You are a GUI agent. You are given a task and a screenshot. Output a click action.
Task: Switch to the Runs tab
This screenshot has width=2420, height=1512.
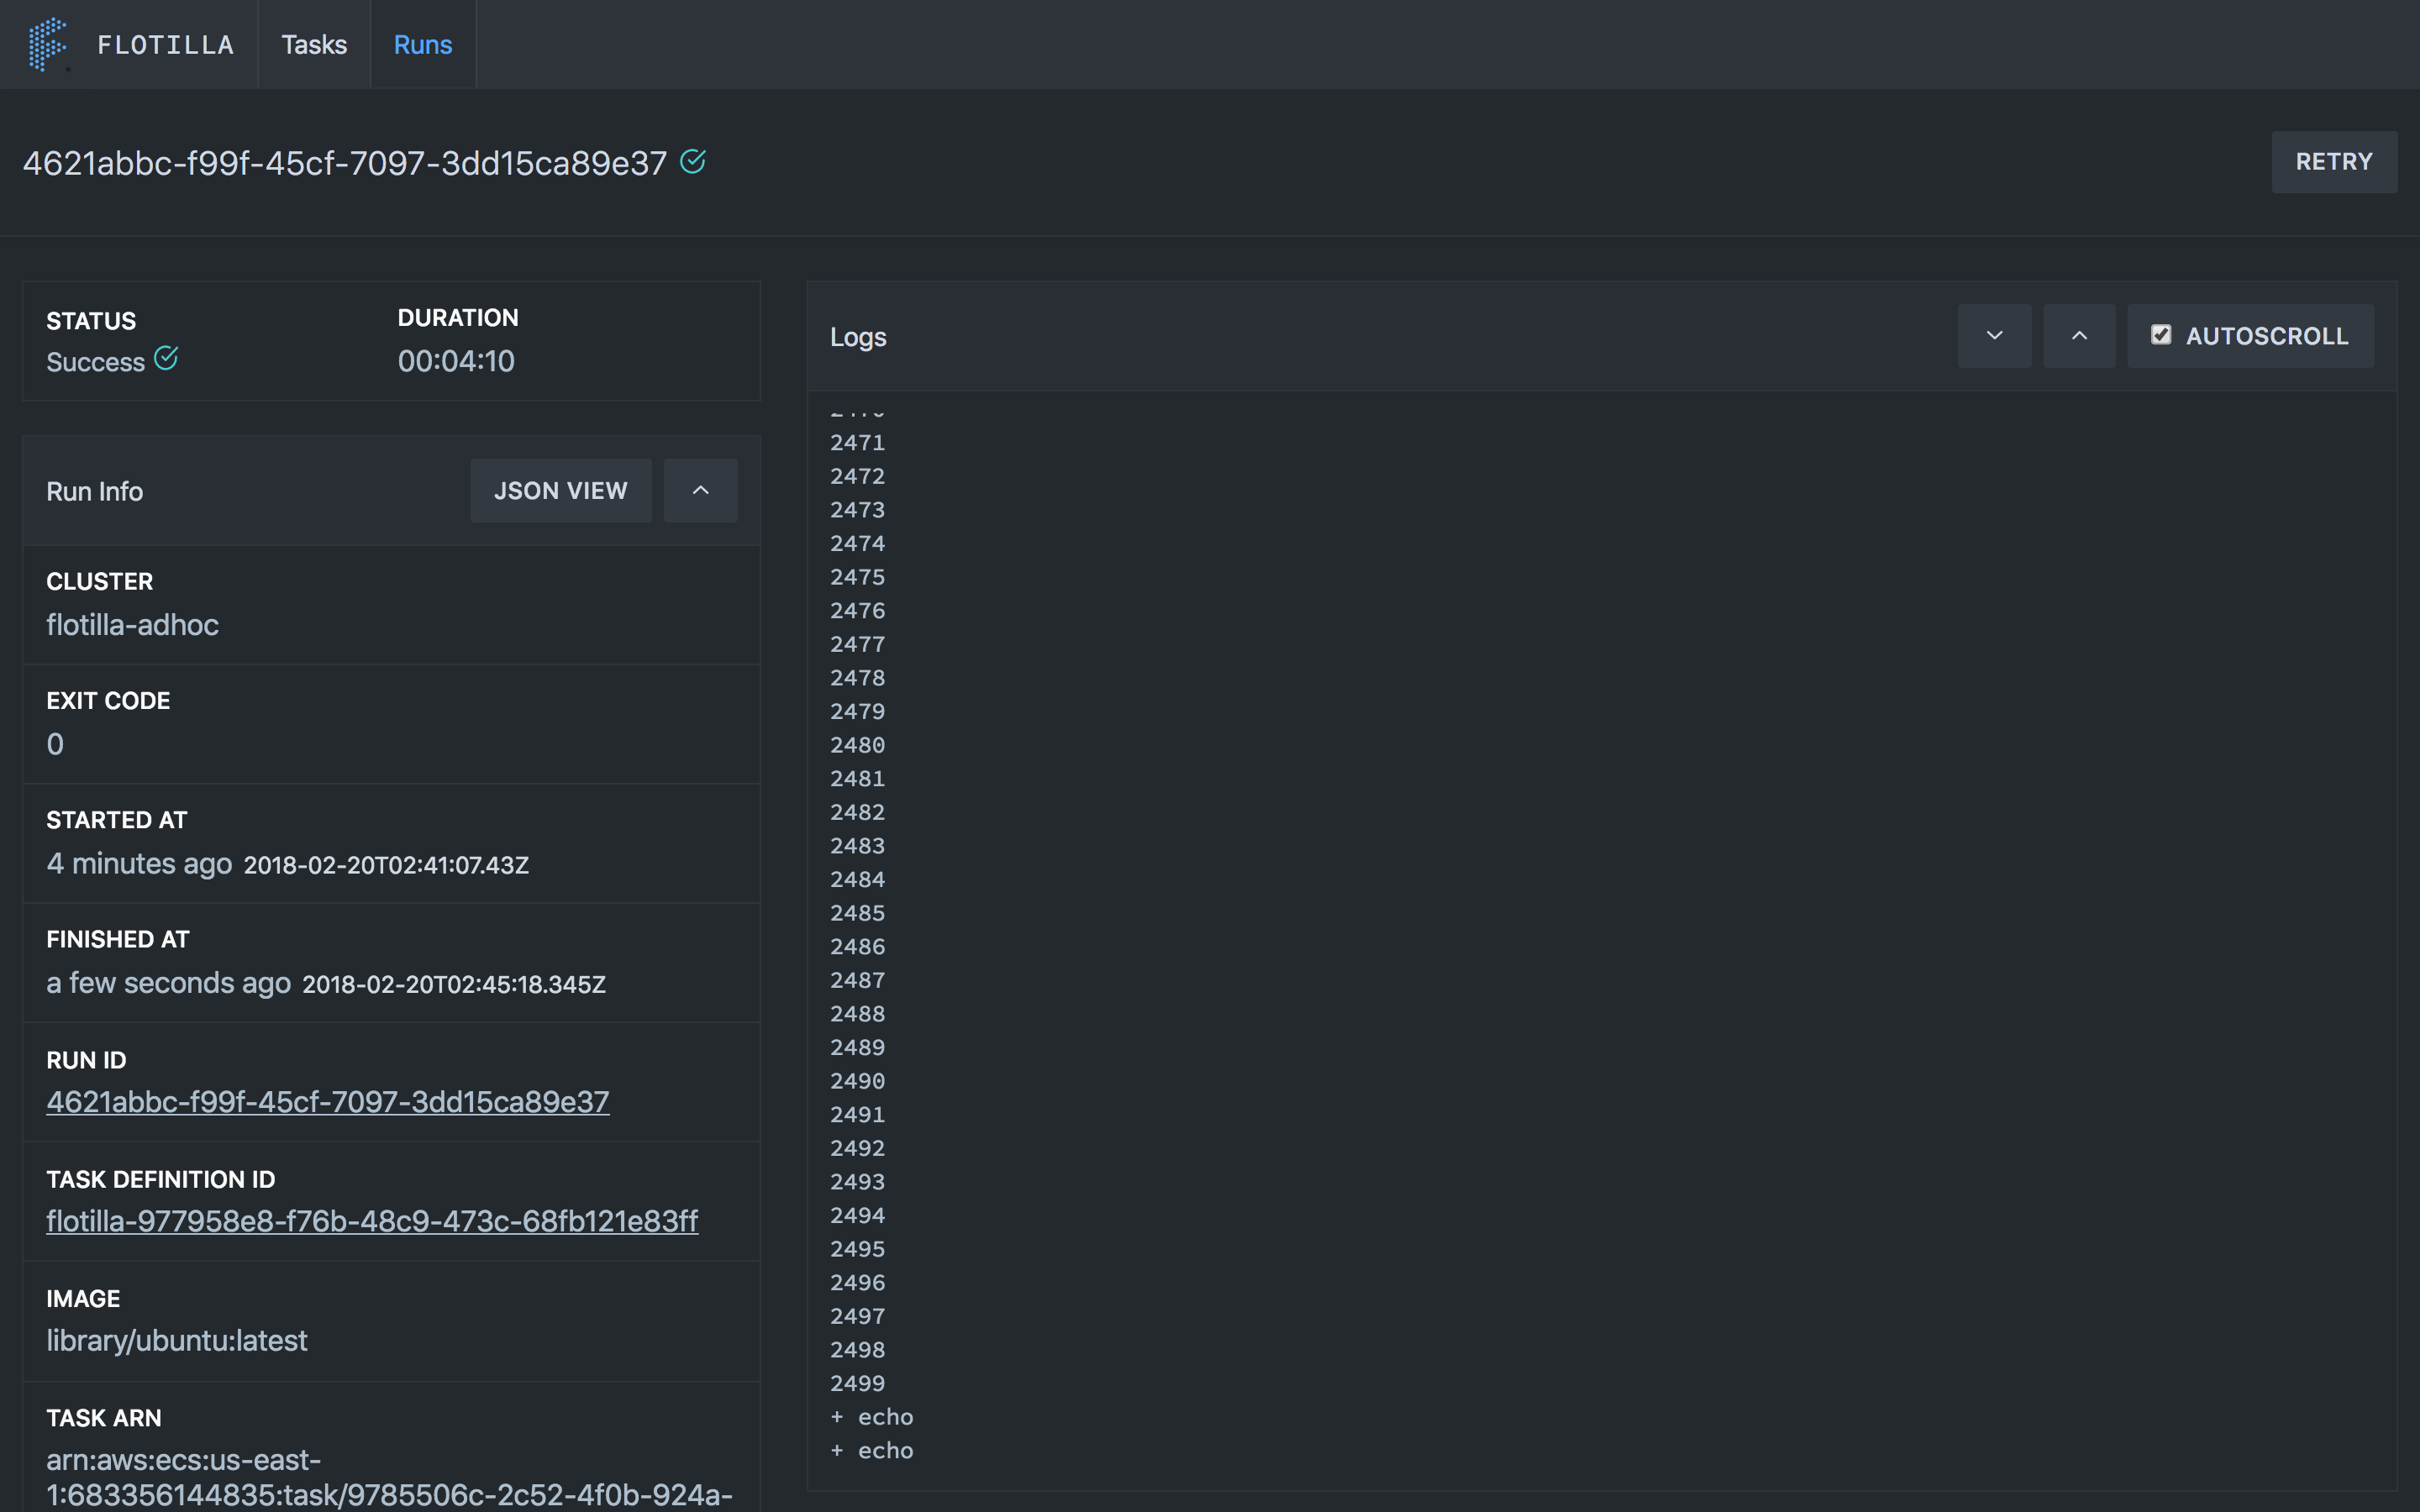click(x=423, y=44)
